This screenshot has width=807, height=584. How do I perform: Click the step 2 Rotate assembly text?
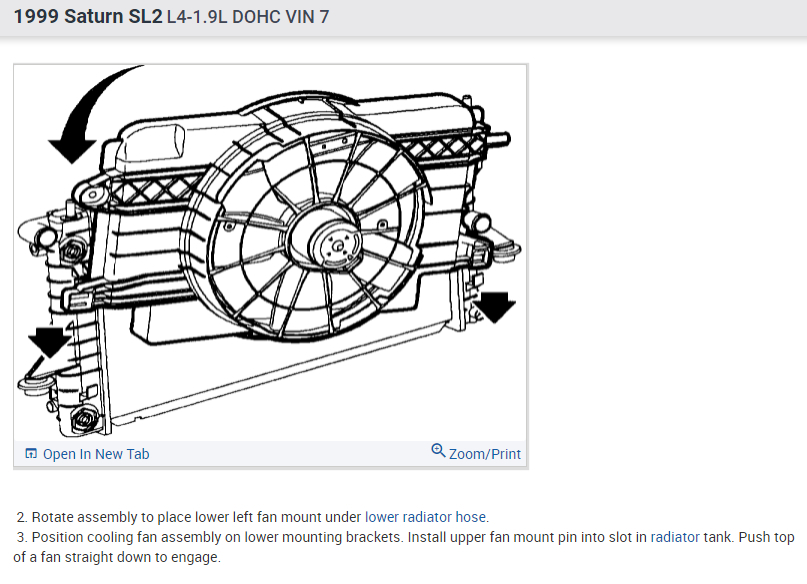[x=252, y=517]
